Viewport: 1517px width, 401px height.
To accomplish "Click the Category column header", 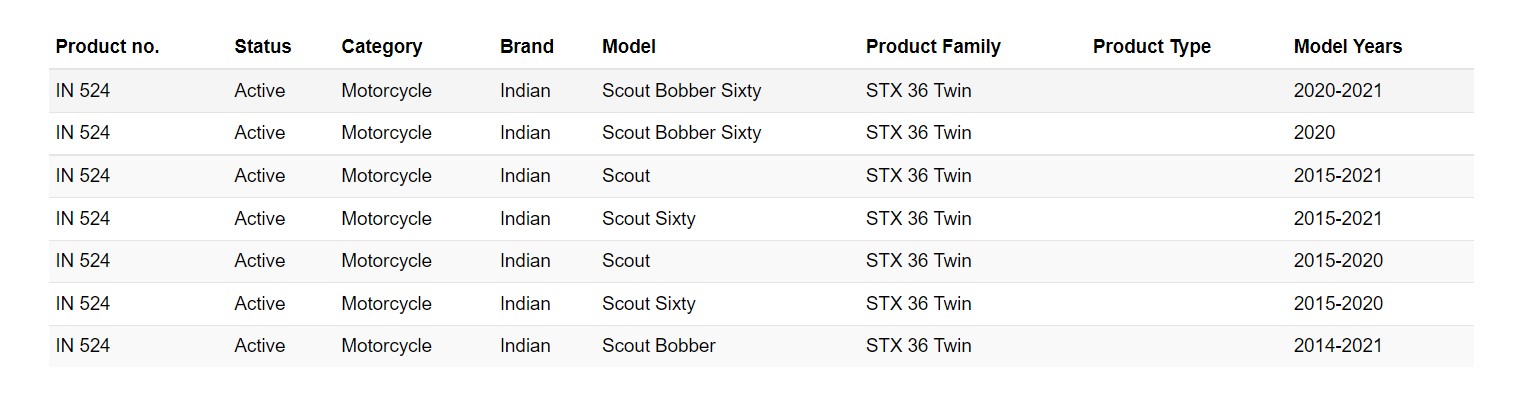I will tap(381, 47).
